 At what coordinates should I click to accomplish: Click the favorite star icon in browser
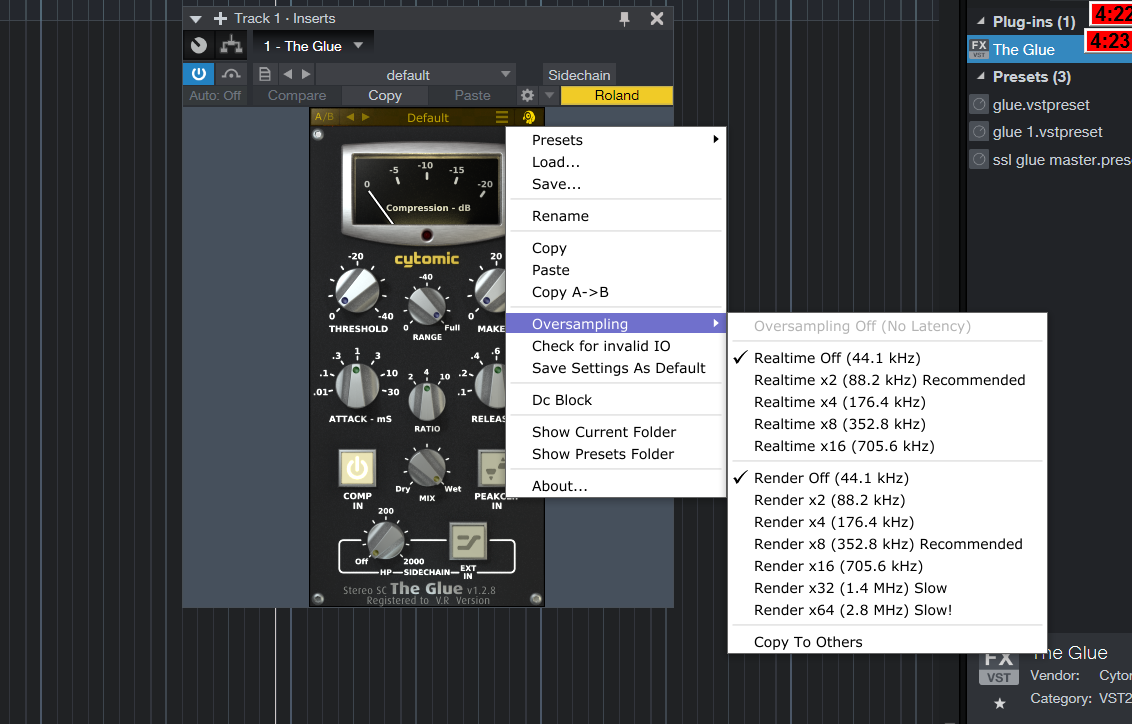999,703
